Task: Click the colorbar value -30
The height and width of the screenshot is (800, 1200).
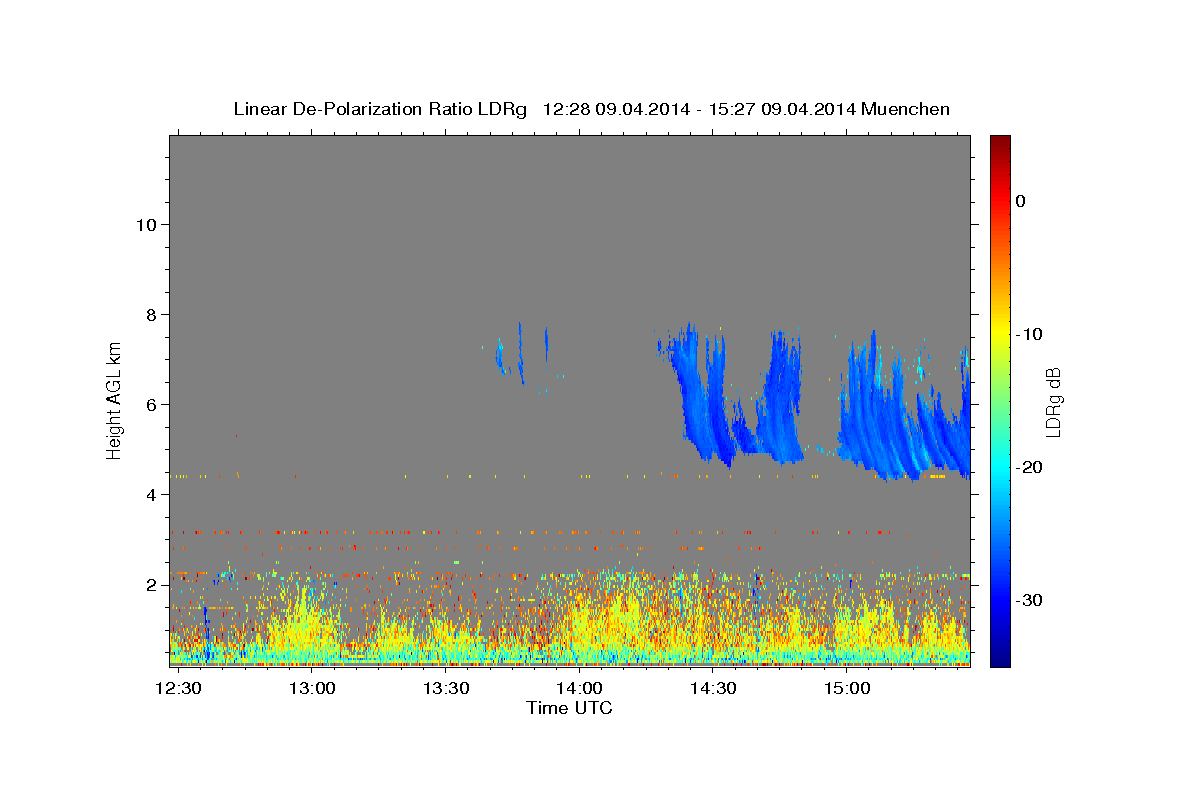Action: [x=1029, y=600]
